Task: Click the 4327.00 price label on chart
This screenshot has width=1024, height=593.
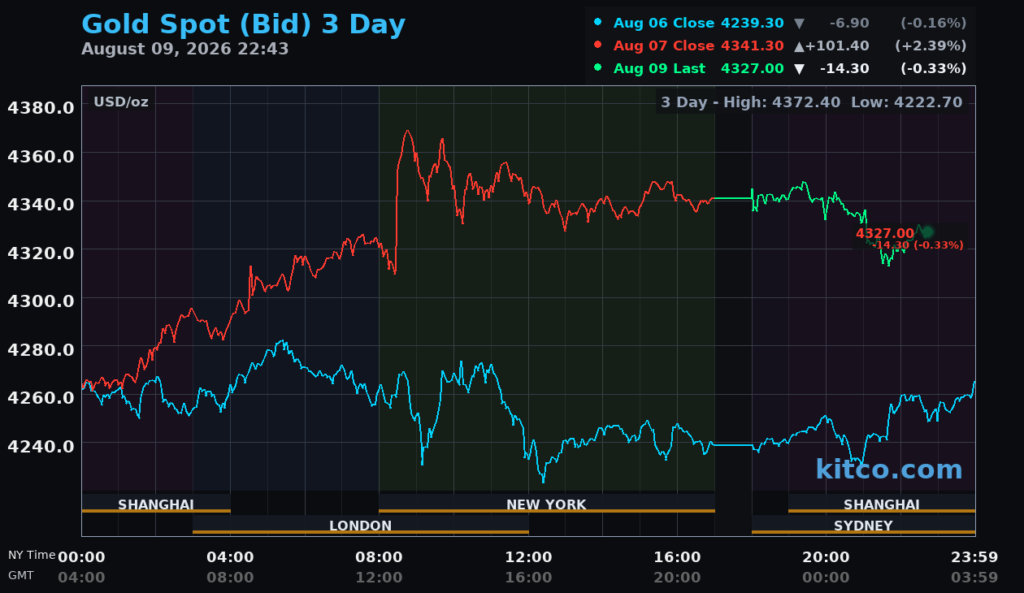Action: (x=885, y=233)
